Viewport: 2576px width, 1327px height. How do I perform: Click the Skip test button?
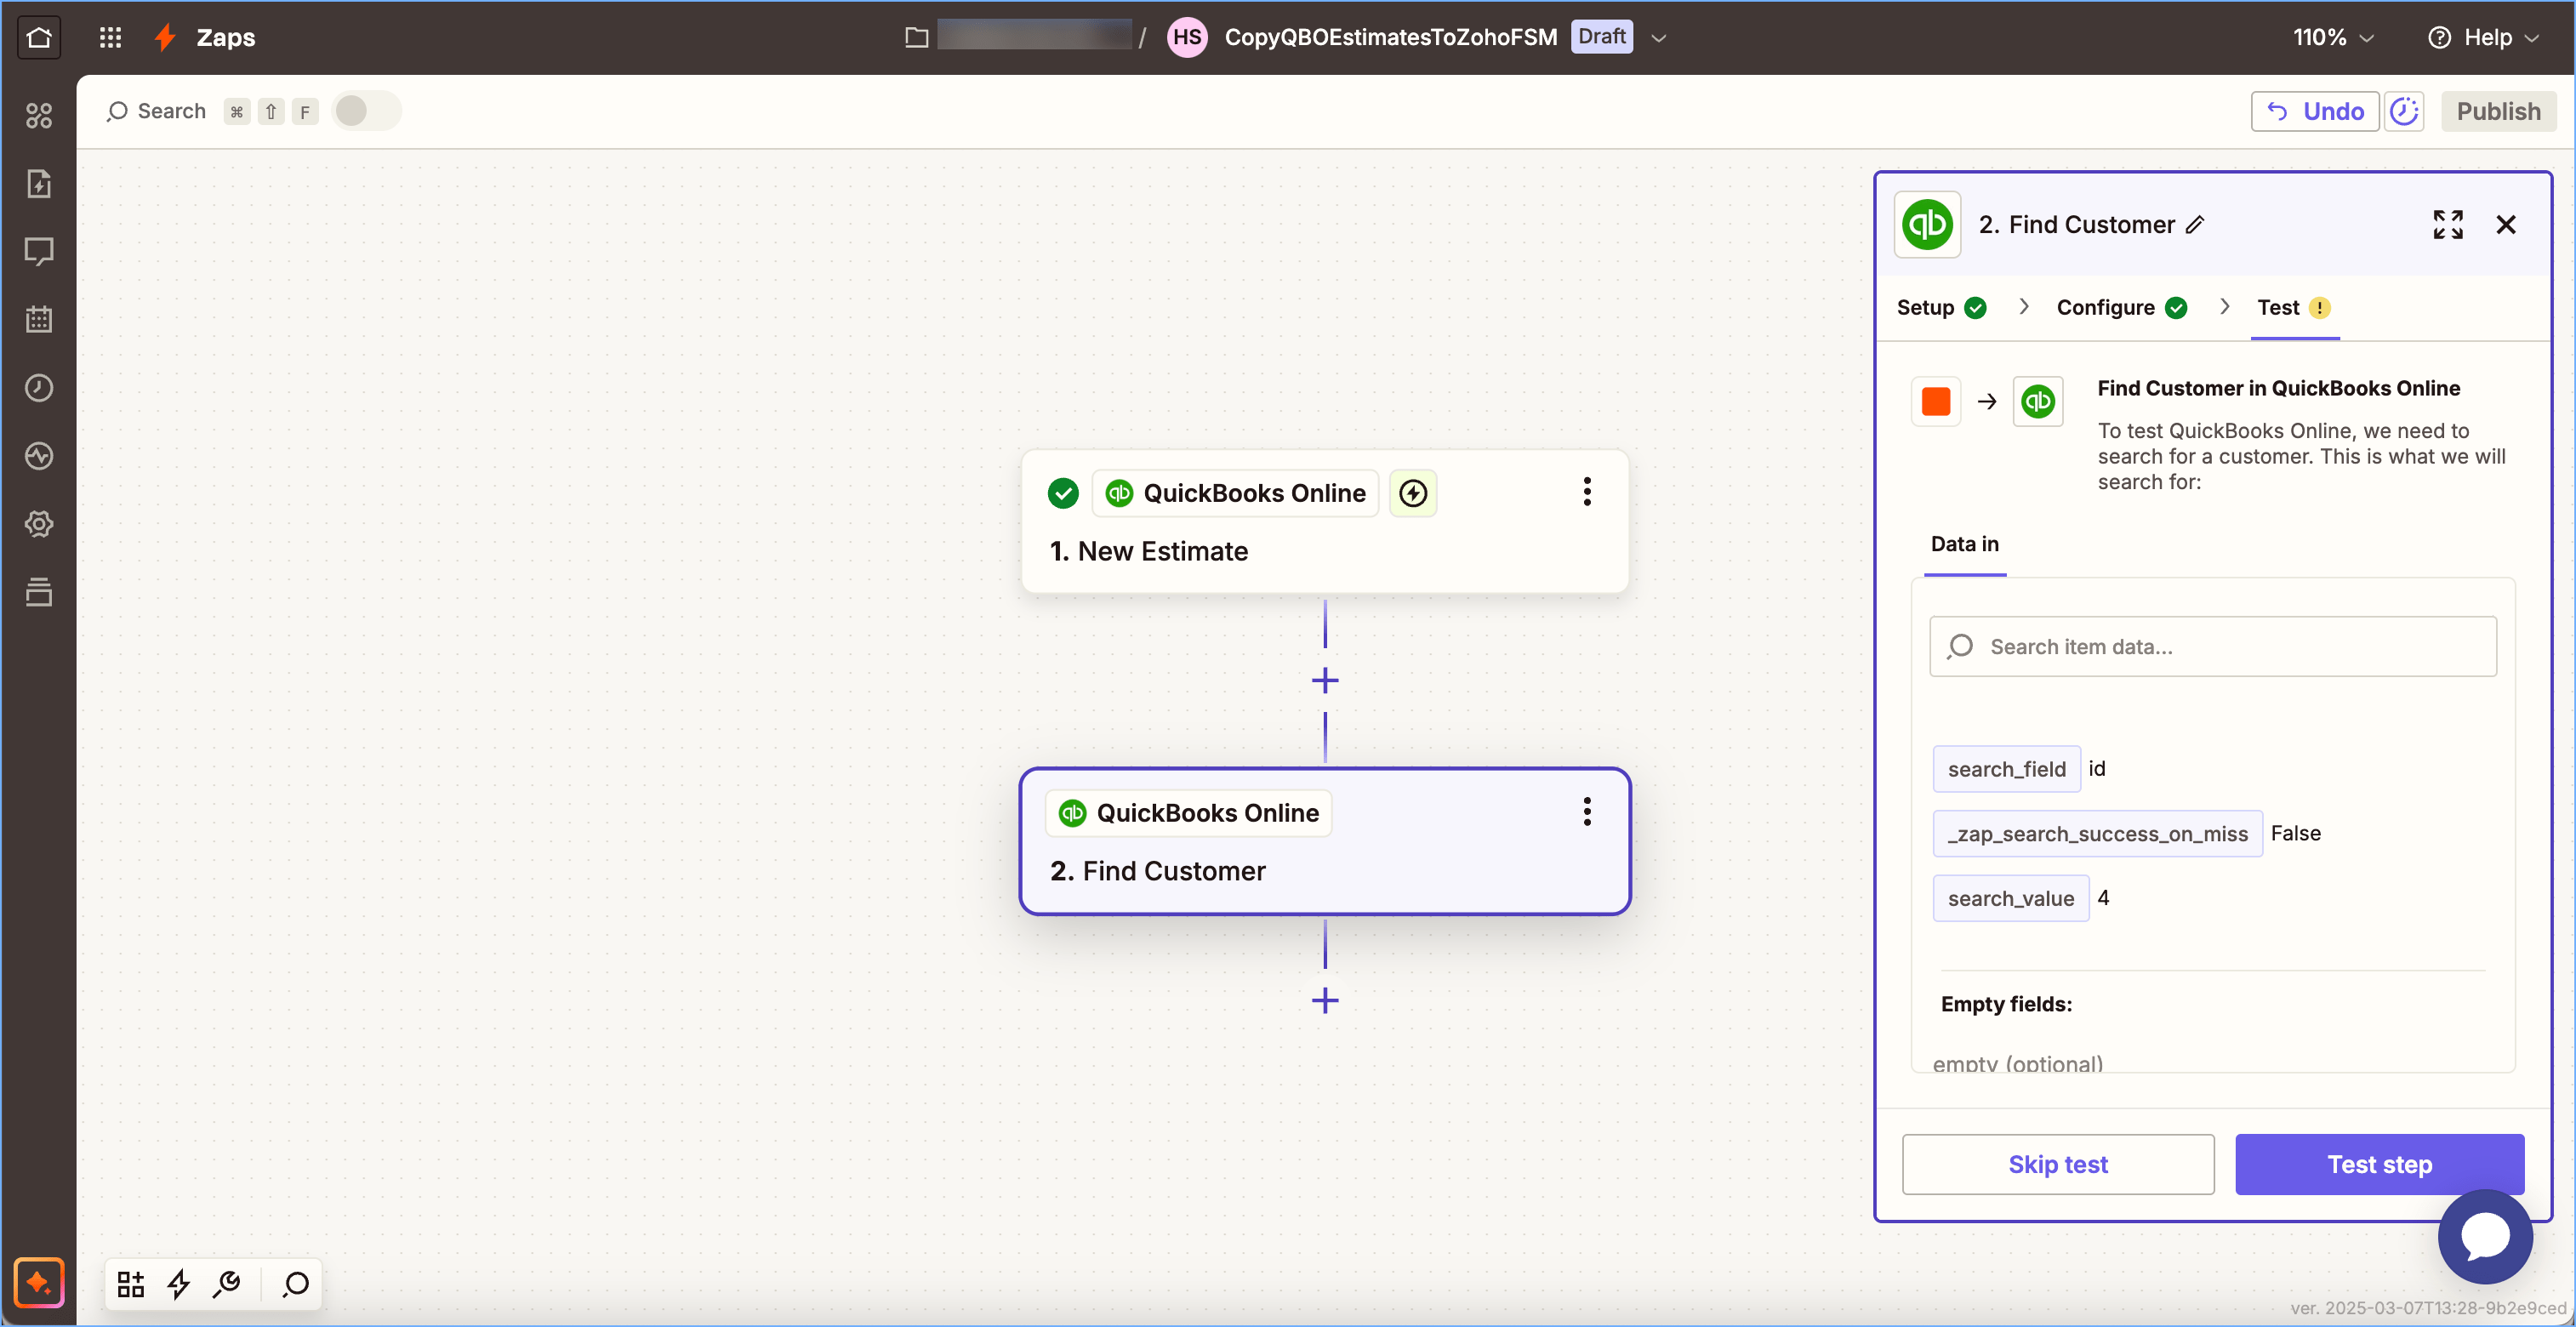2057,1164
